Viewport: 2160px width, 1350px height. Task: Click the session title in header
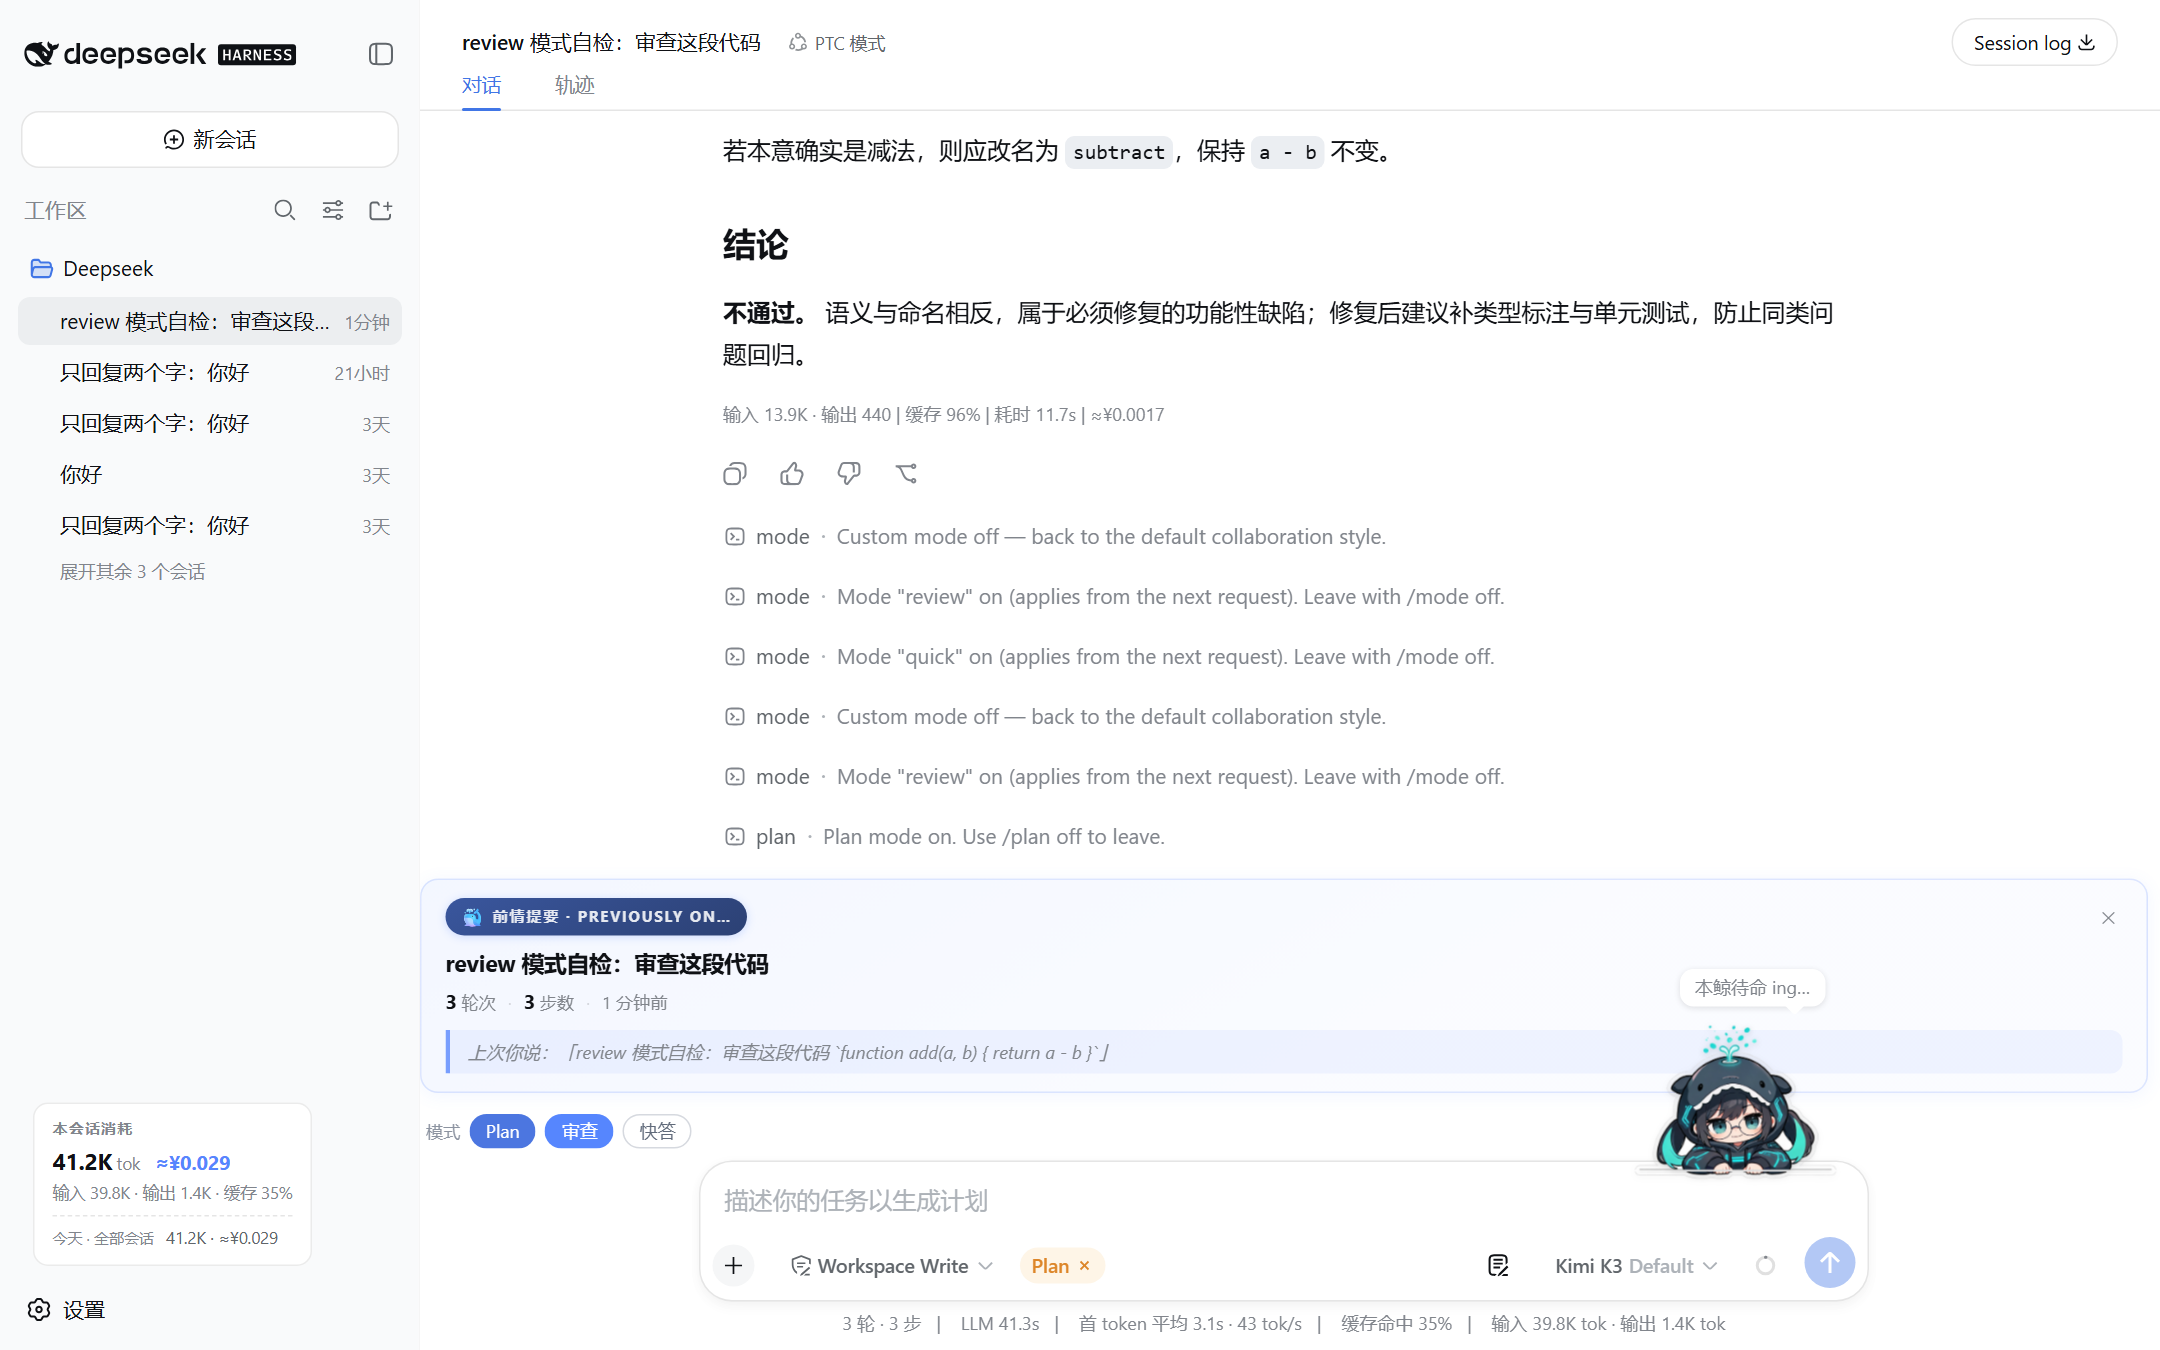[611, 43]
